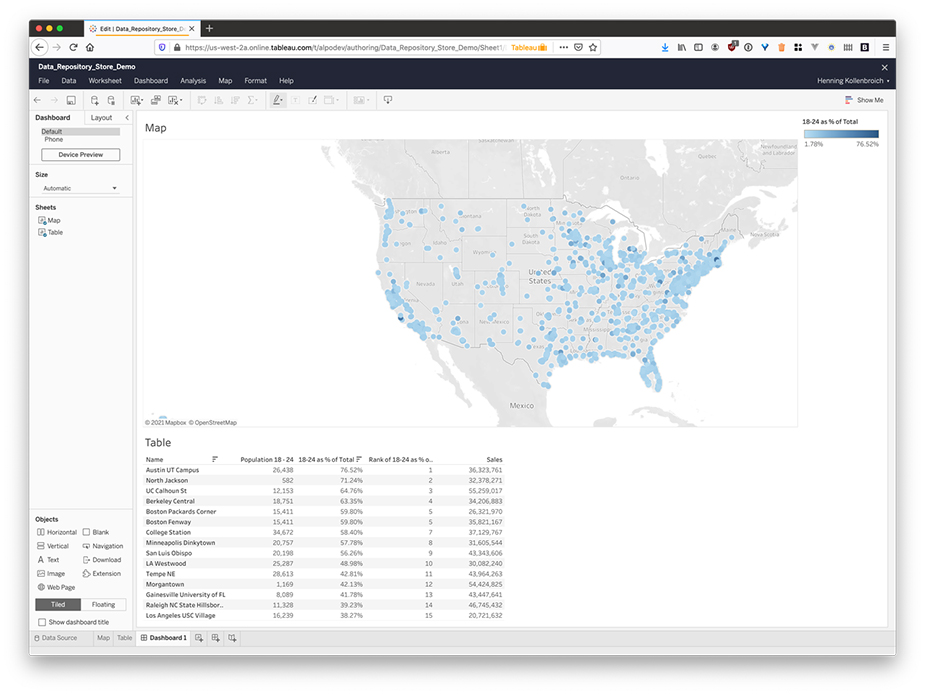Click the Clear Sheet toolbar icon
Image resolution: width=925 pixels, height=694 pixels.
tap(175, 100)
